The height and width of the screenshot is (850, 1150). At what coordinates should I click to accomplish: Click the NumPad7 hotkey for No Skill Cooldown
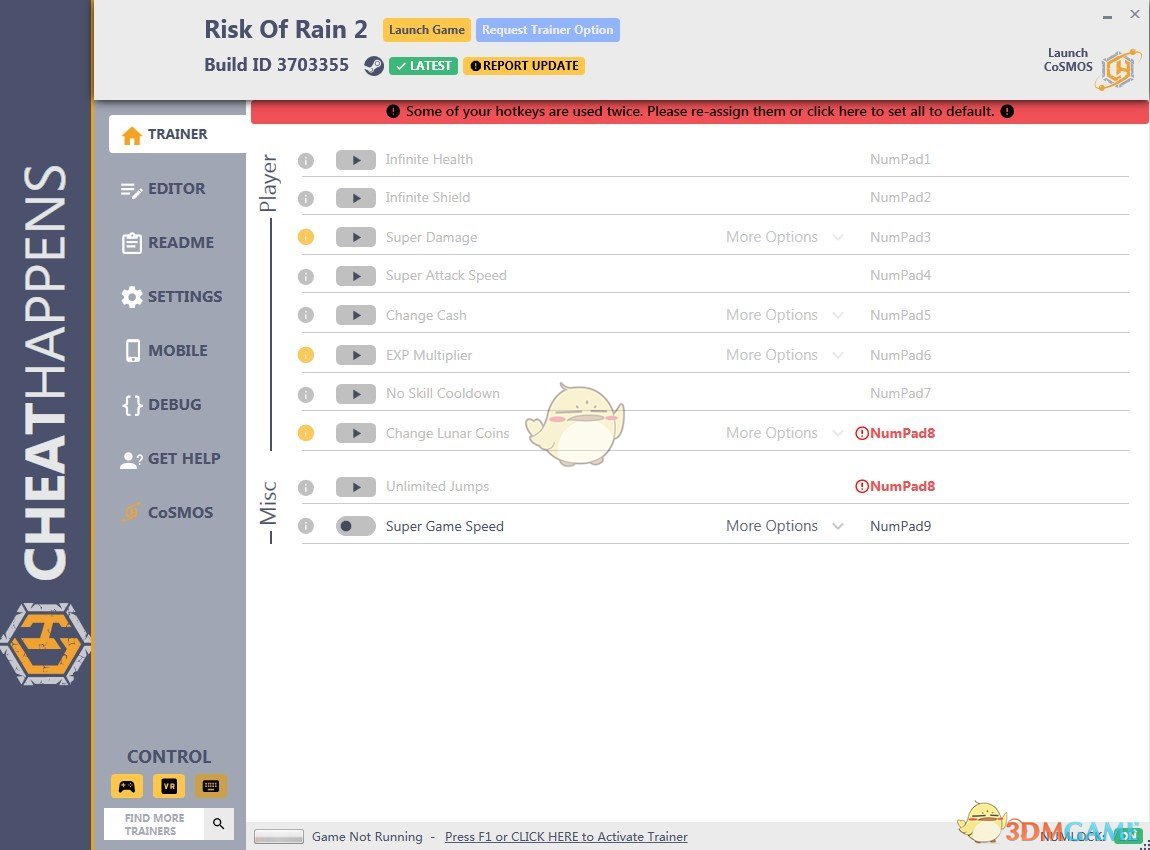click(900, 393)
